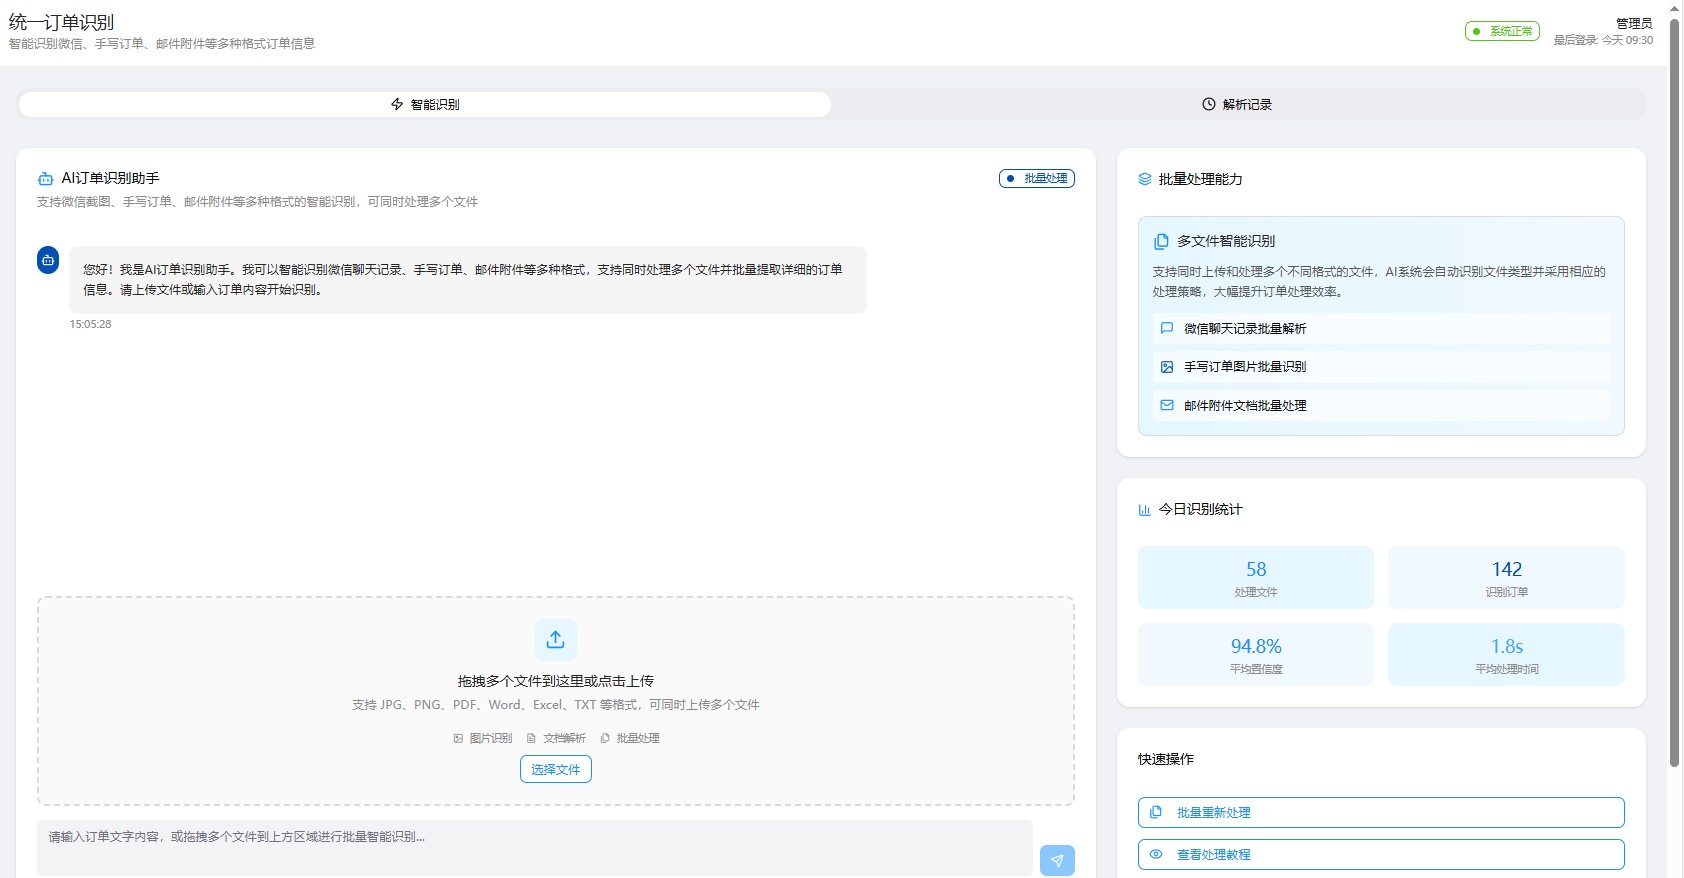Click the layers icon beside 批量处理能力

coord(1145,179)
